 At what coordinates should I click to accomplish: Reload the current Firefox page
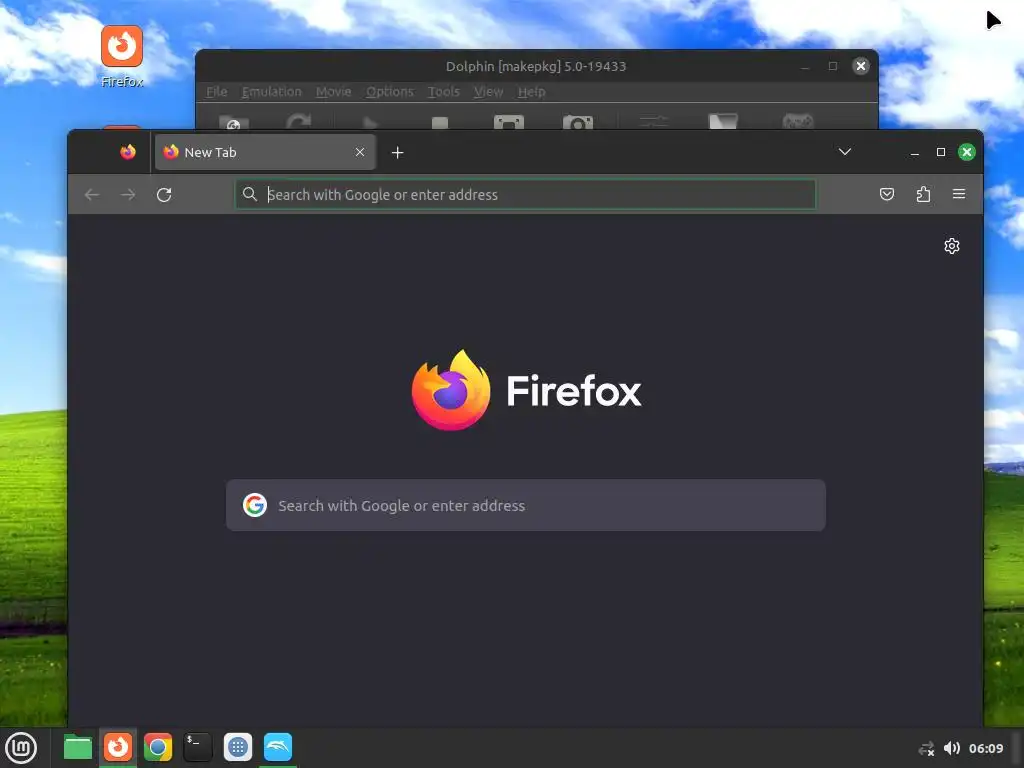[x=164, y=195]
